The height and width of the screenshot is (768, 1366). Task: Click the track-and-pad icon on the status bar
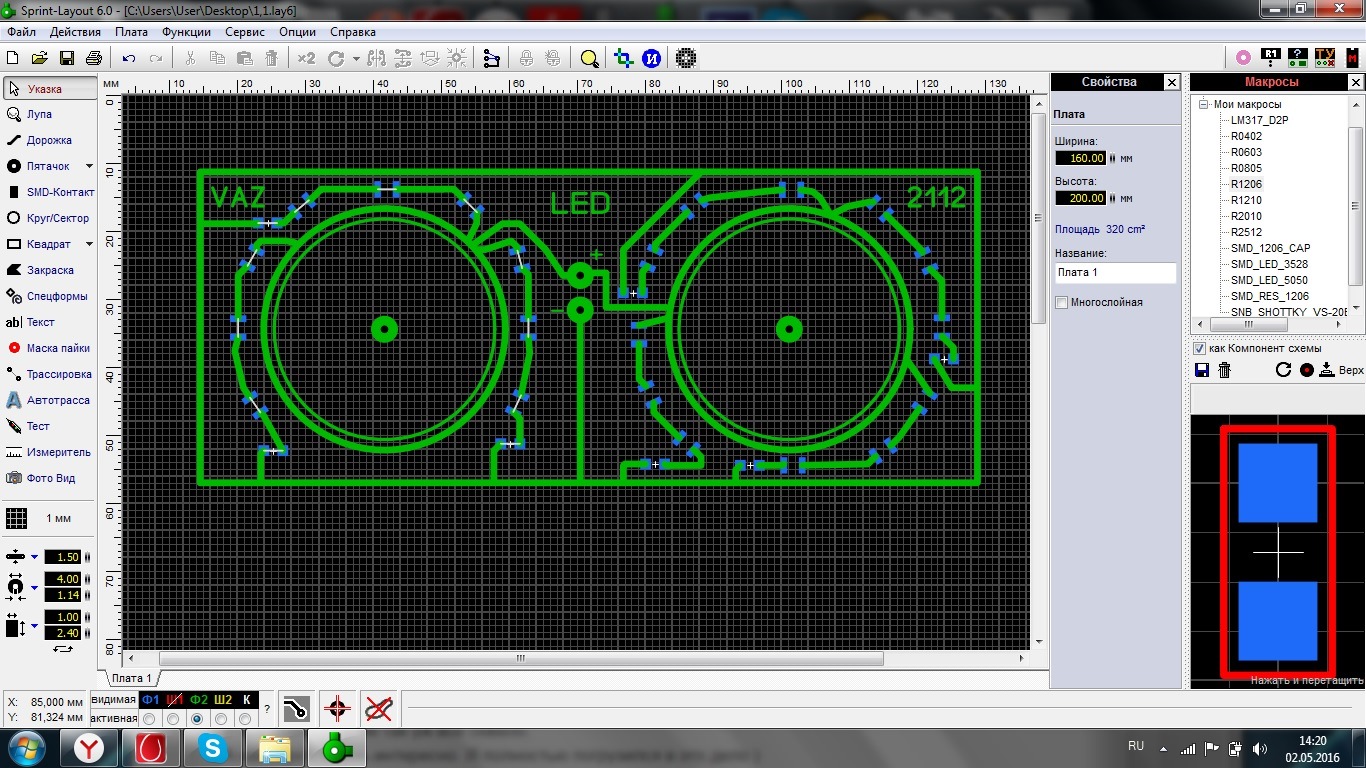pos(295,709)
